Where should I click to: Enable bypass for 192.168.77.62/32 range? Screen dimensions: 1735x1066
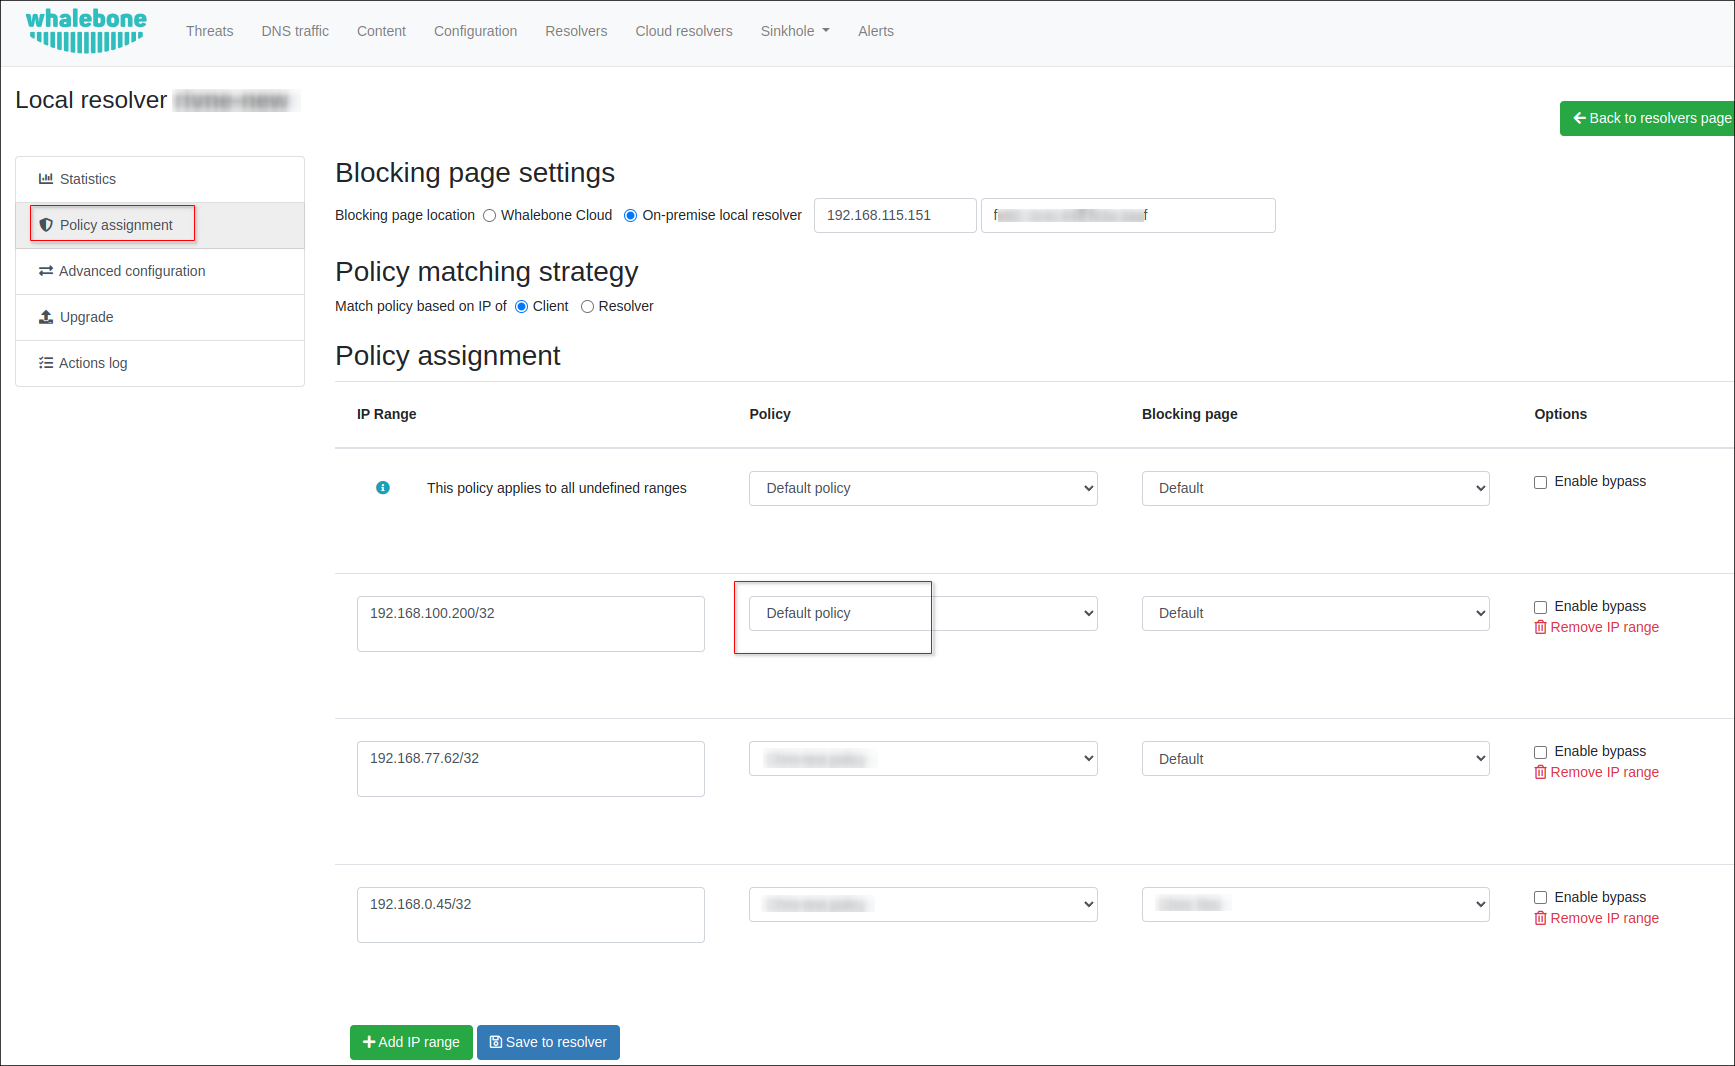click(1540, 752)
